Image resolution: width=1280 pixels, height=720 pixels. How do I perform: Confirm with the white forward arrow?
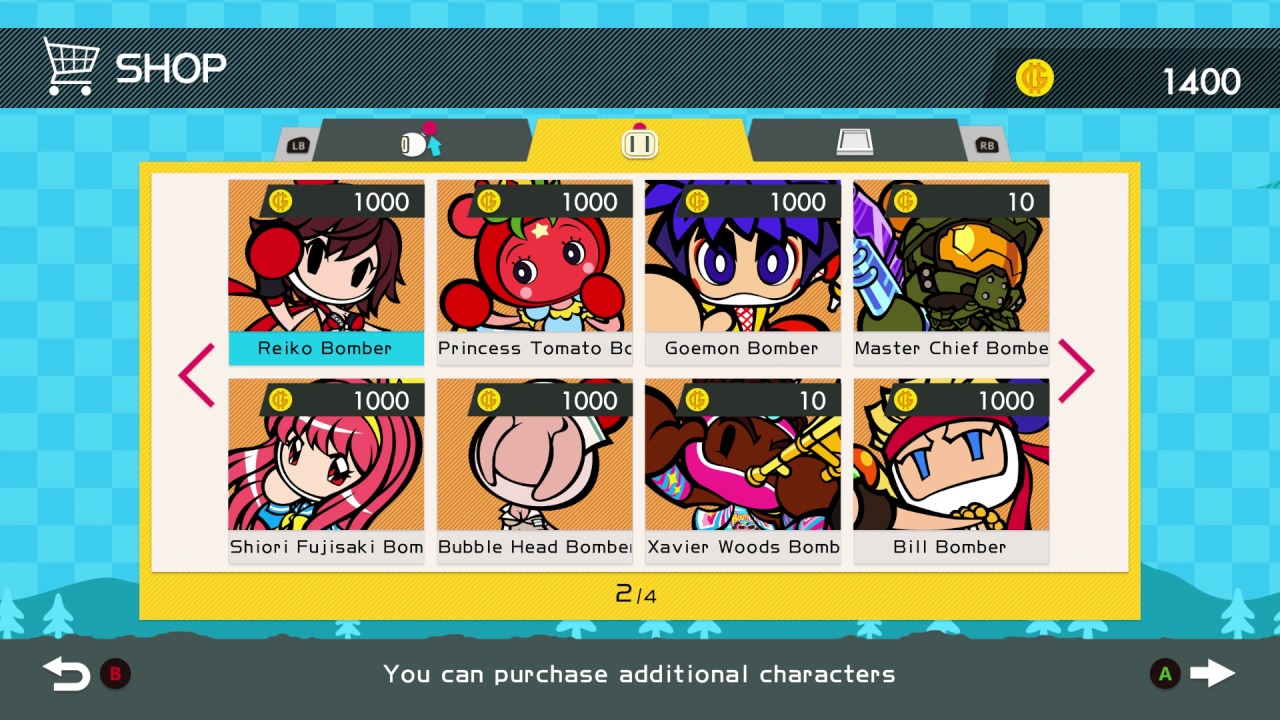(1213, 673)
